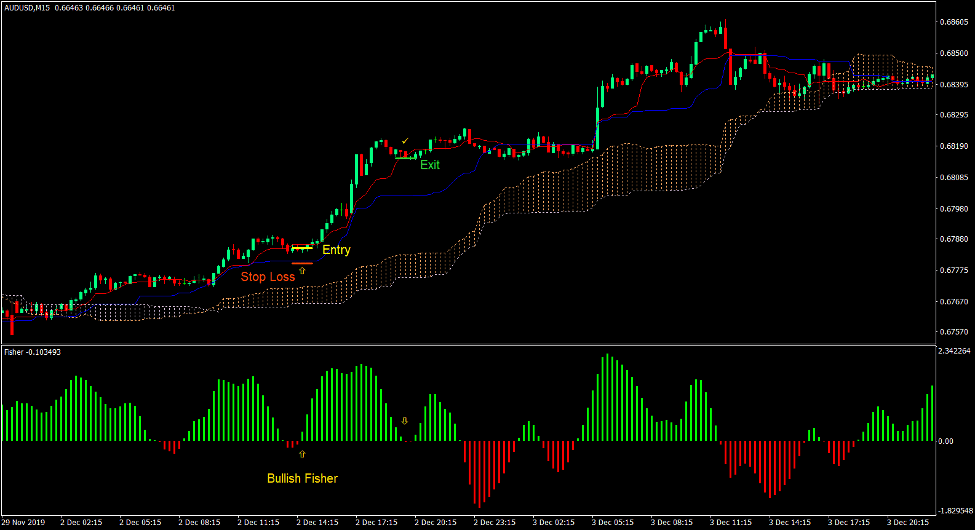977x531 pixels.
Task: Click the '2 Dec 17:15' time label
Action: 376,522
